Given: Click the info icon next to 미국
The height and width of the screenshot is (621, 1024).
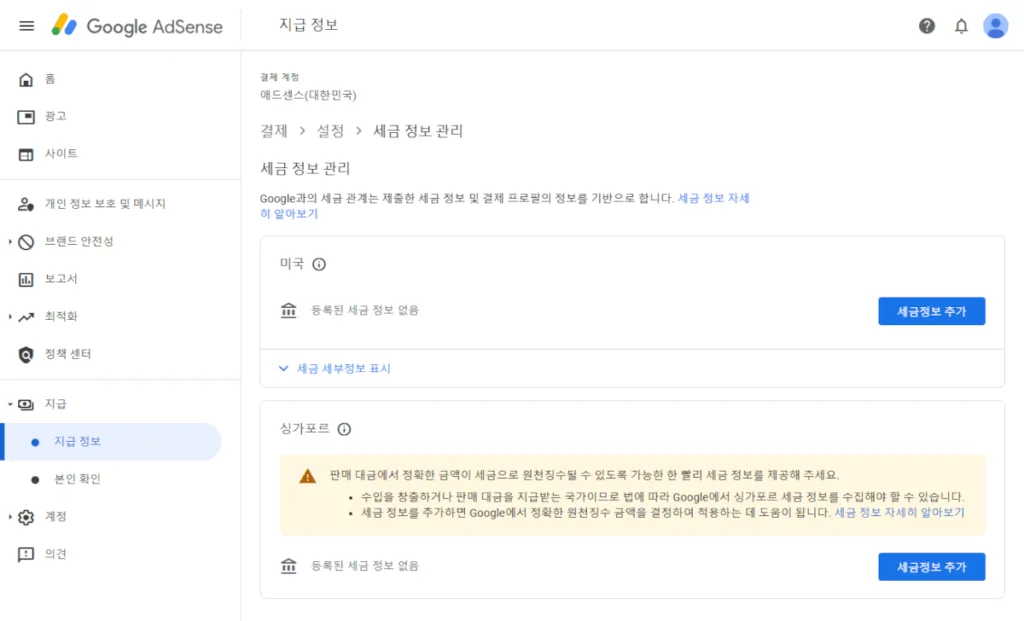Looking at the screenshot, I should point(319,265).
